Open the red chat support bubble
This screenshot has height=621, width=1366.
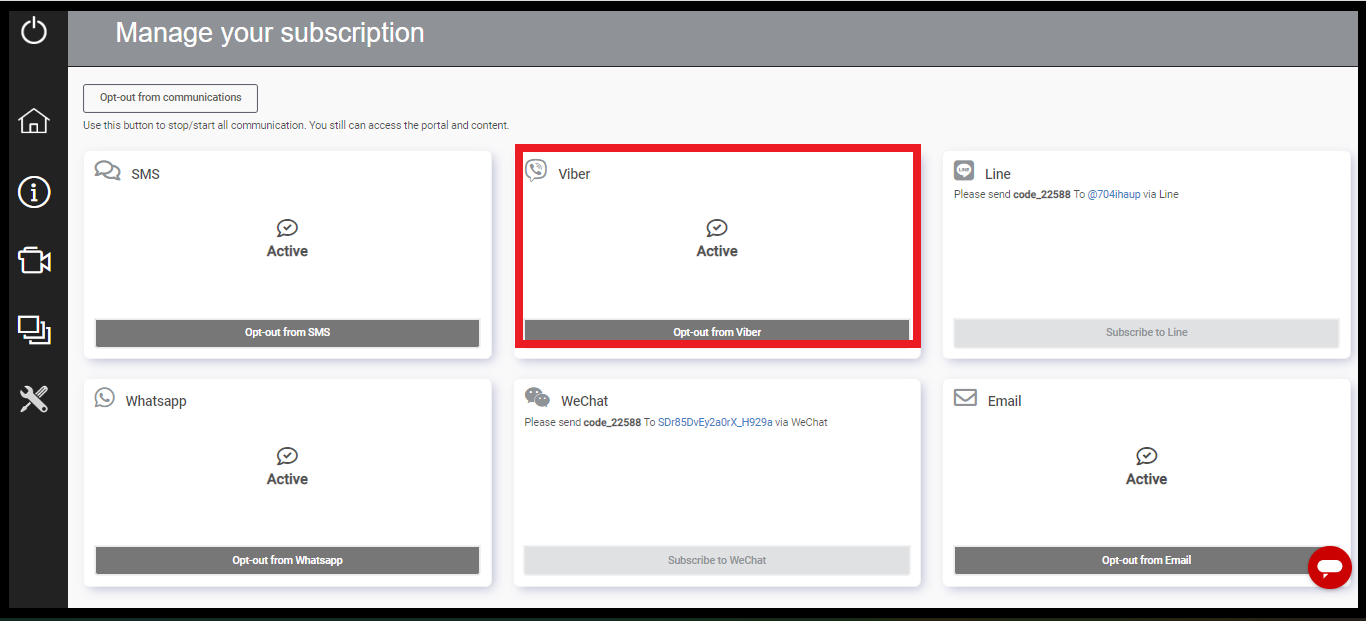click(x=1329, y=568)
